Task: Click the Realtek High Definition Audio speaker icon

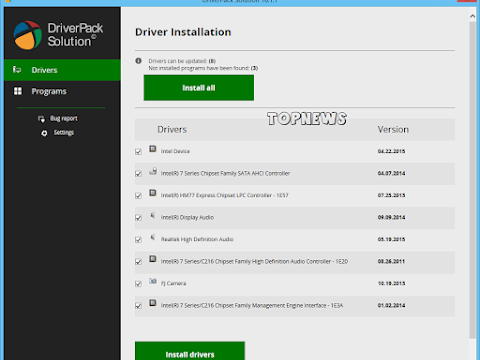Action: click(x=153, y=237)
